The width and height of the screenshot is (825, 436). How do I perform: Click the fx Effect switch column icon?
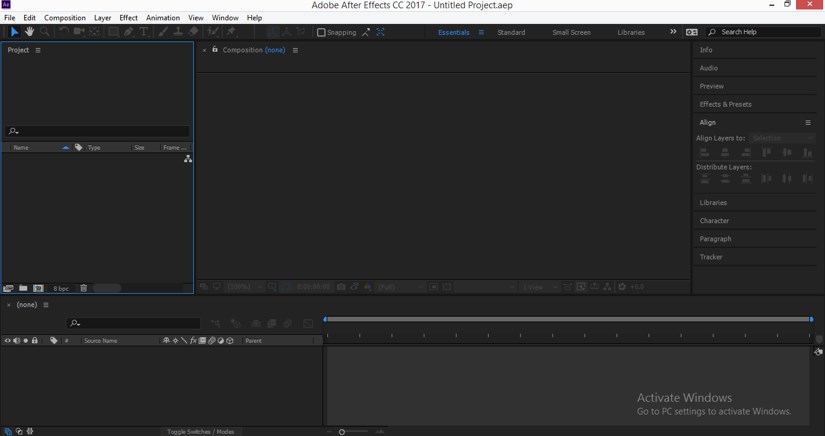pos(193,341)
